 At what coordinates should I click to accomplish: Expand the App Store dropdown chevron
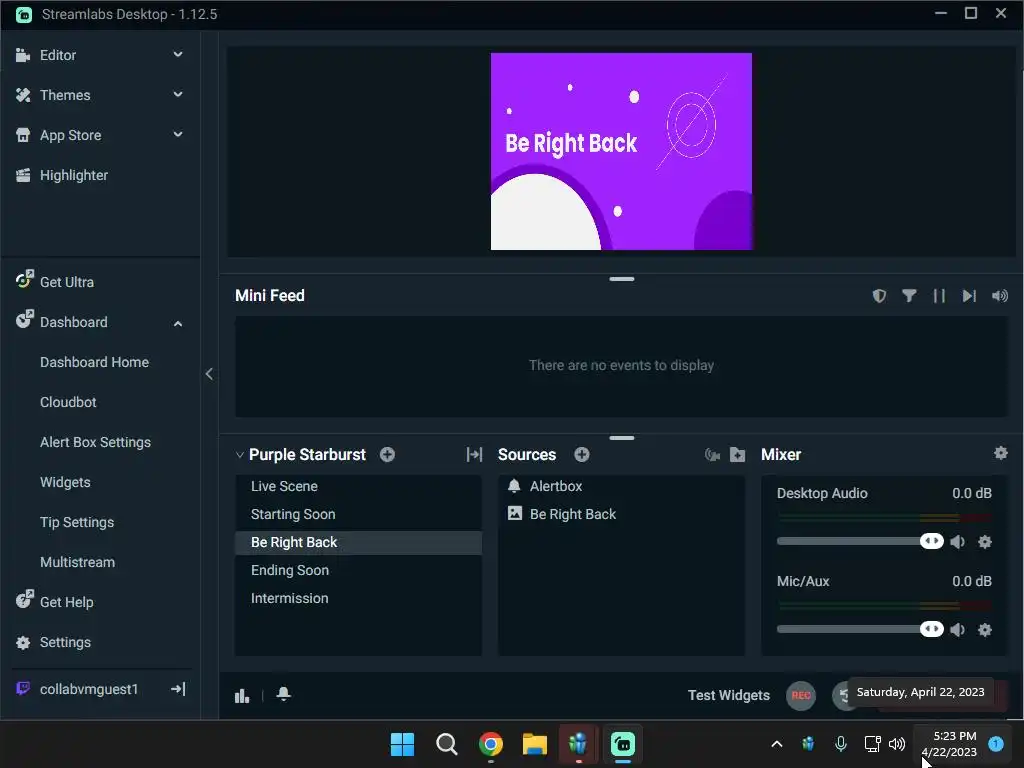(178, 135)
